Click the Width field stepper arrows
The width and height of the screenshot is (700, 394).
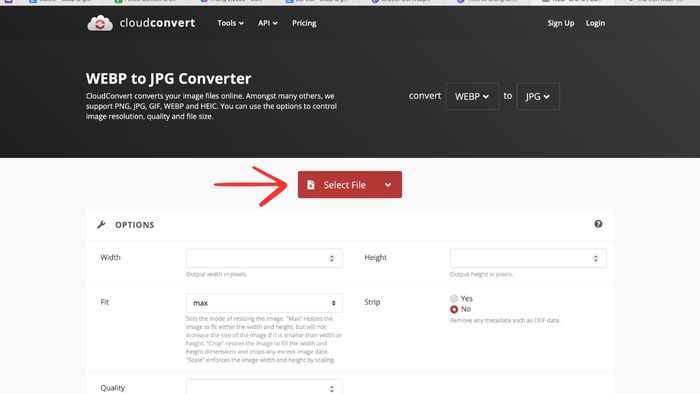point(331,258)
